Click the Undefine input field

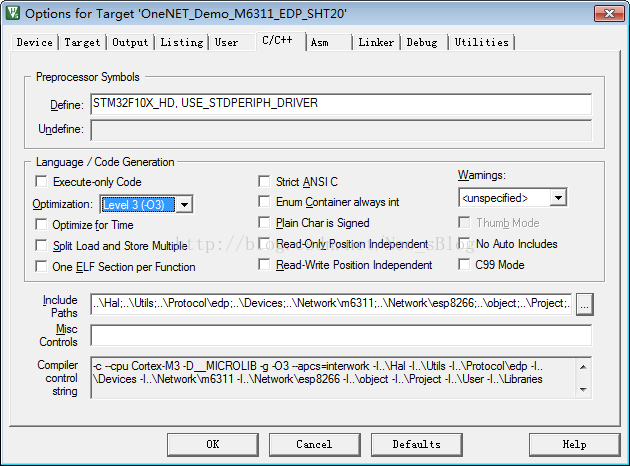(x=341, y=130)
